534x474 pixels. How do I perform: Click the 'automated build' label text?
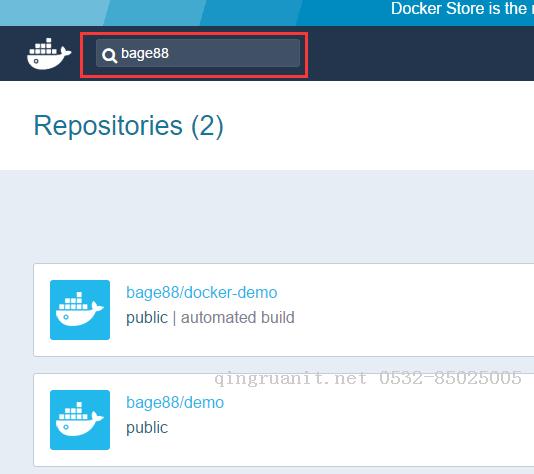(x=238, y=318)
